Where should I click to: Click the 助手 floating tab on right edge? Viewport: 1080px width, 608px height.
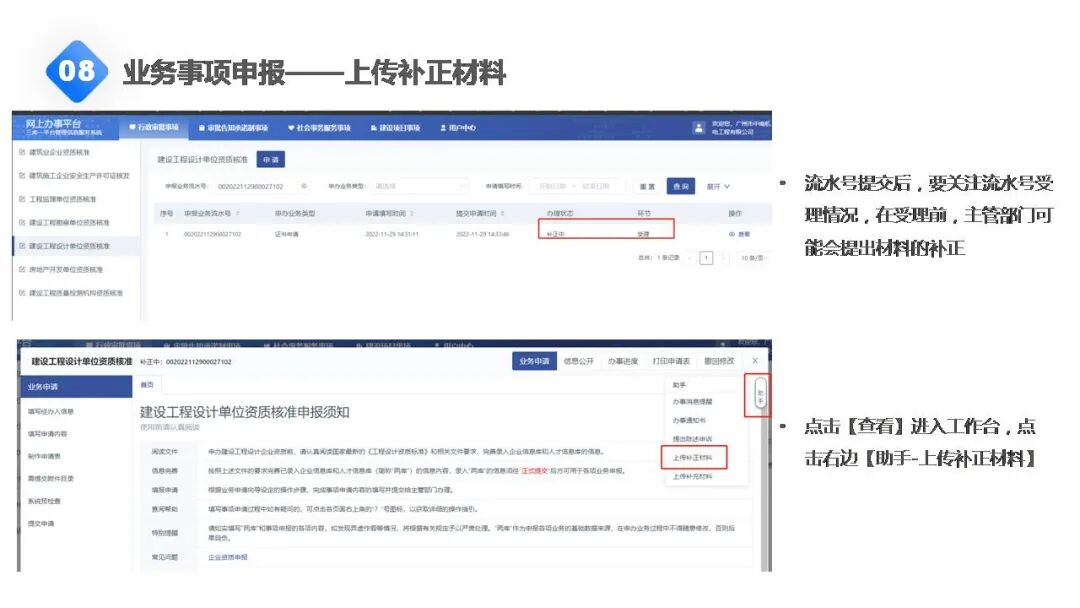(x=761, y=393)
